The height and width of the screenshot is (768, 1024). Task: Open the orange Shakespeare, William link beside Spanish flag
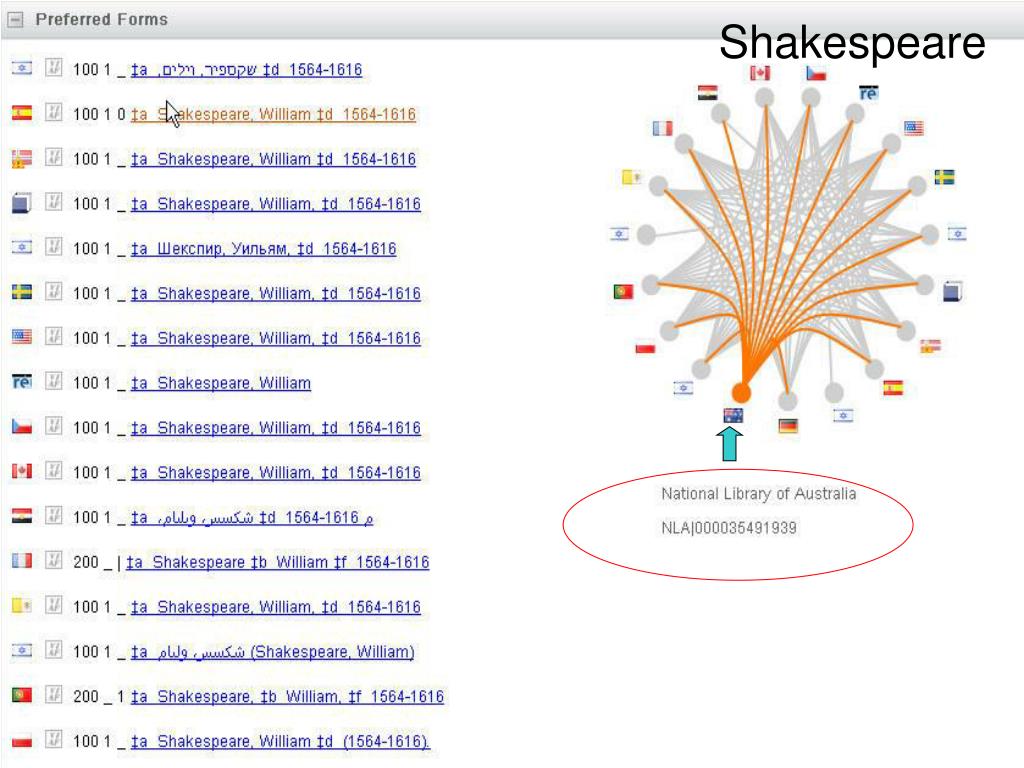[273, 114]
